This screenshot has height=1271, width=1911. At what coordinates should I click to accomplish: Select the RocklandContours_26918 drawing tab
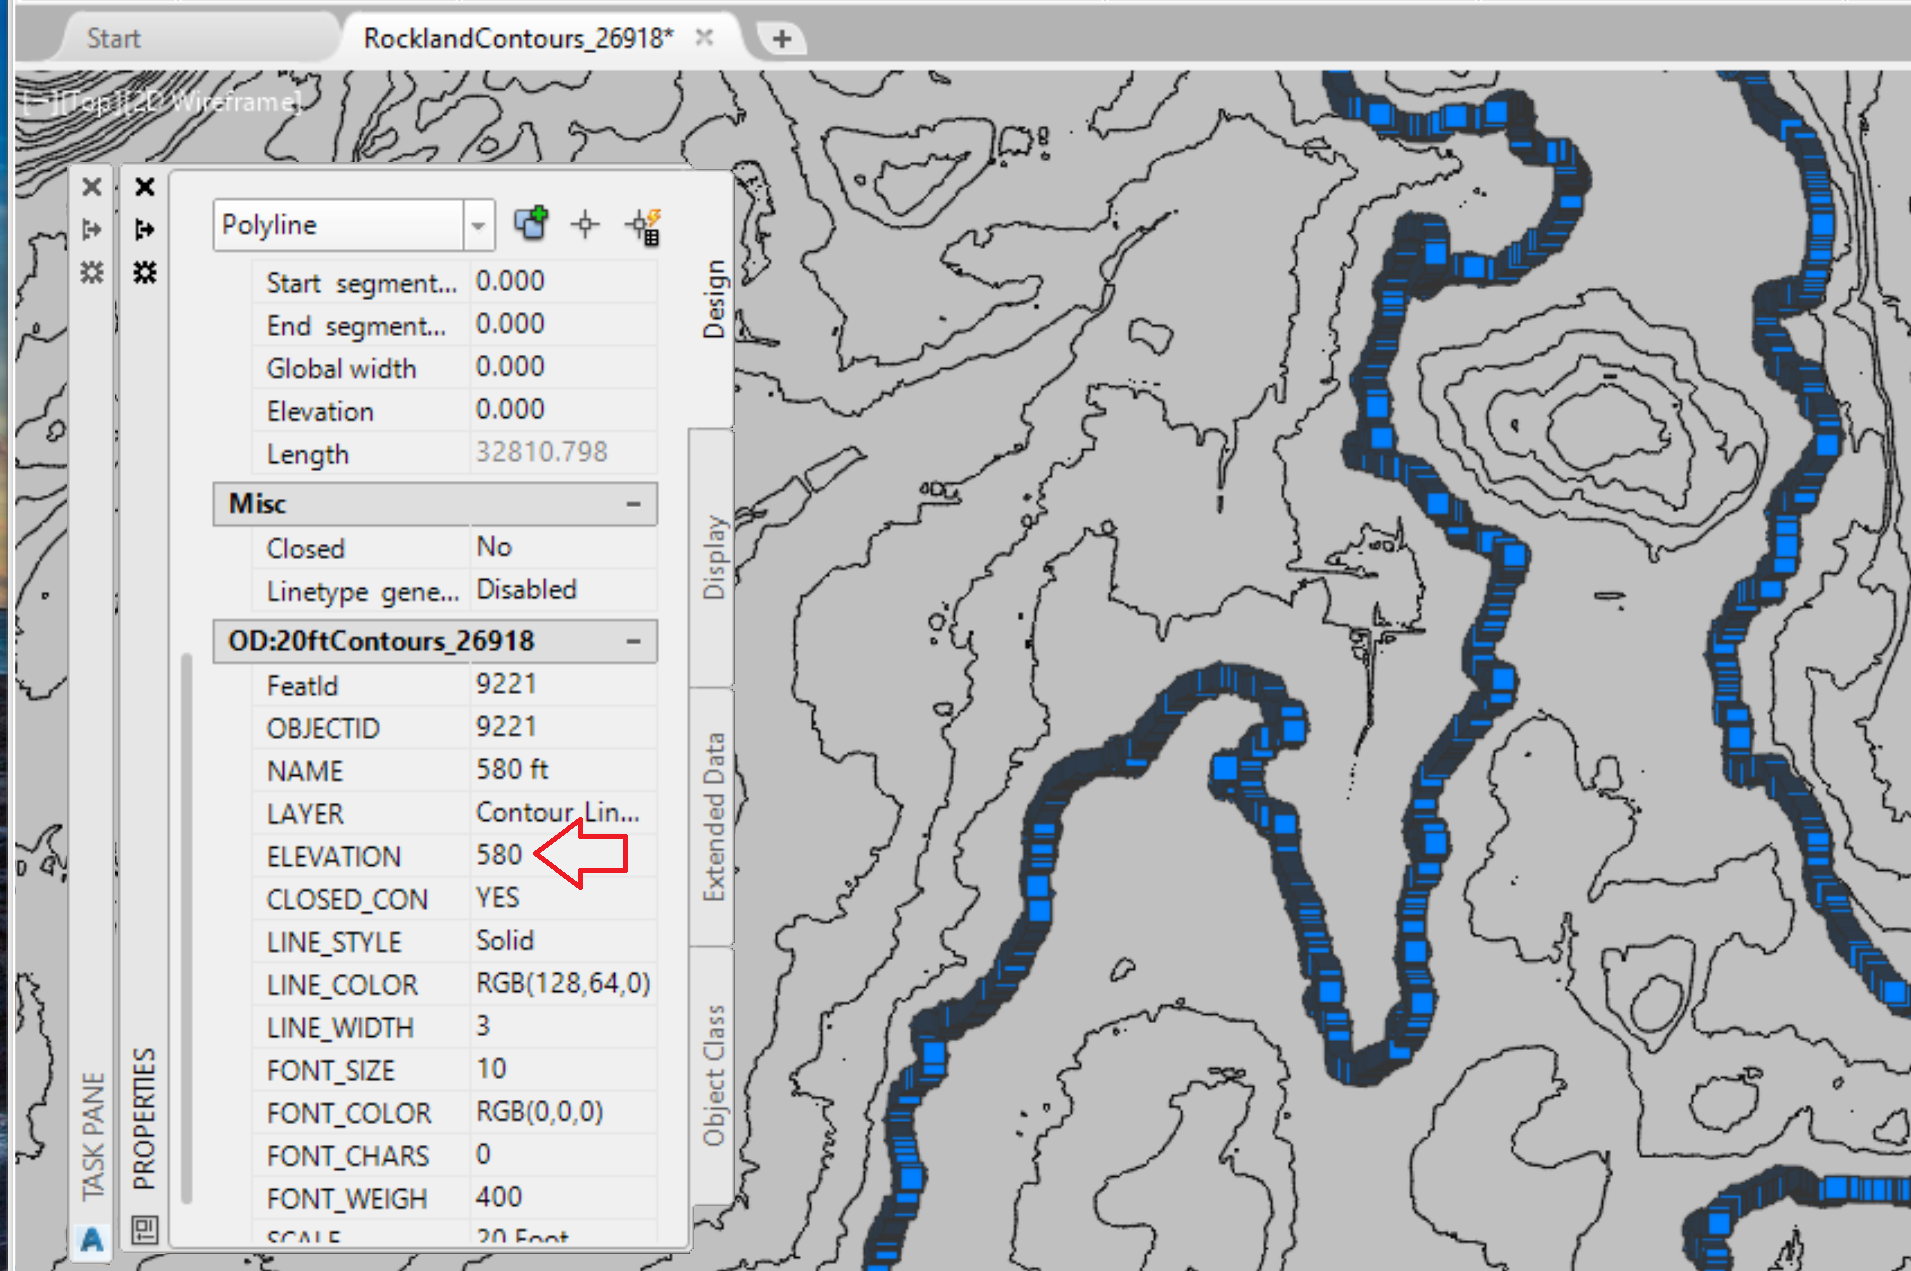point(518,38)
